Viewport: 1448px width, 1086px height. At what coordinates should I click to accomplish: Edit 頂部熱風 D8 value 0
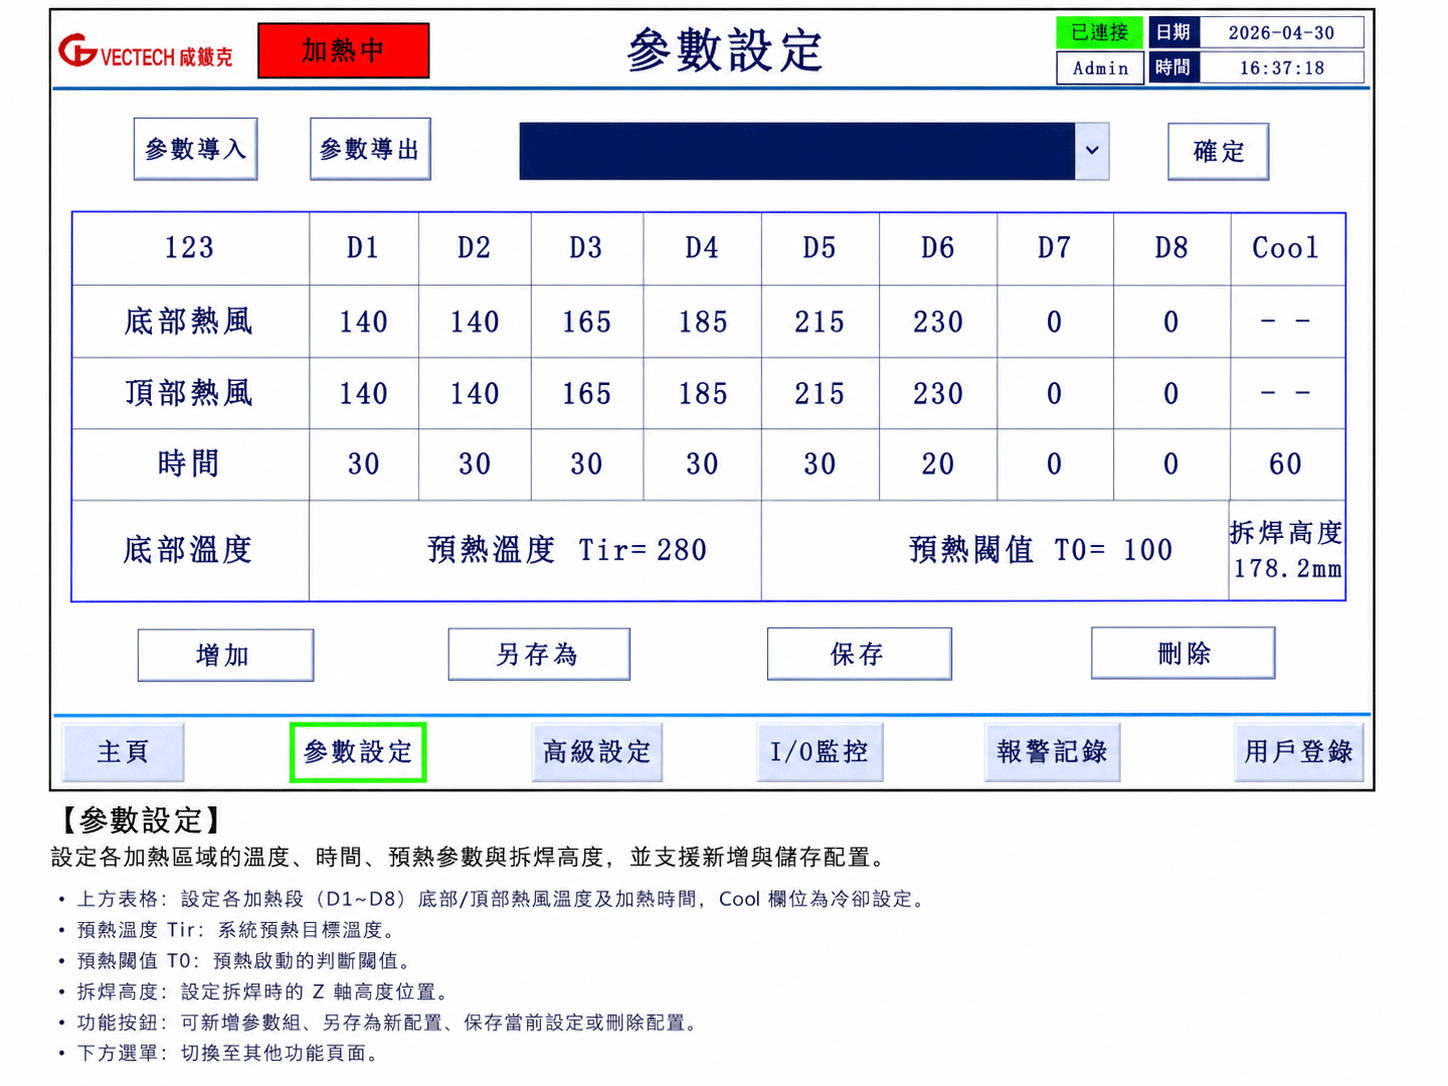click(1171, 394)
